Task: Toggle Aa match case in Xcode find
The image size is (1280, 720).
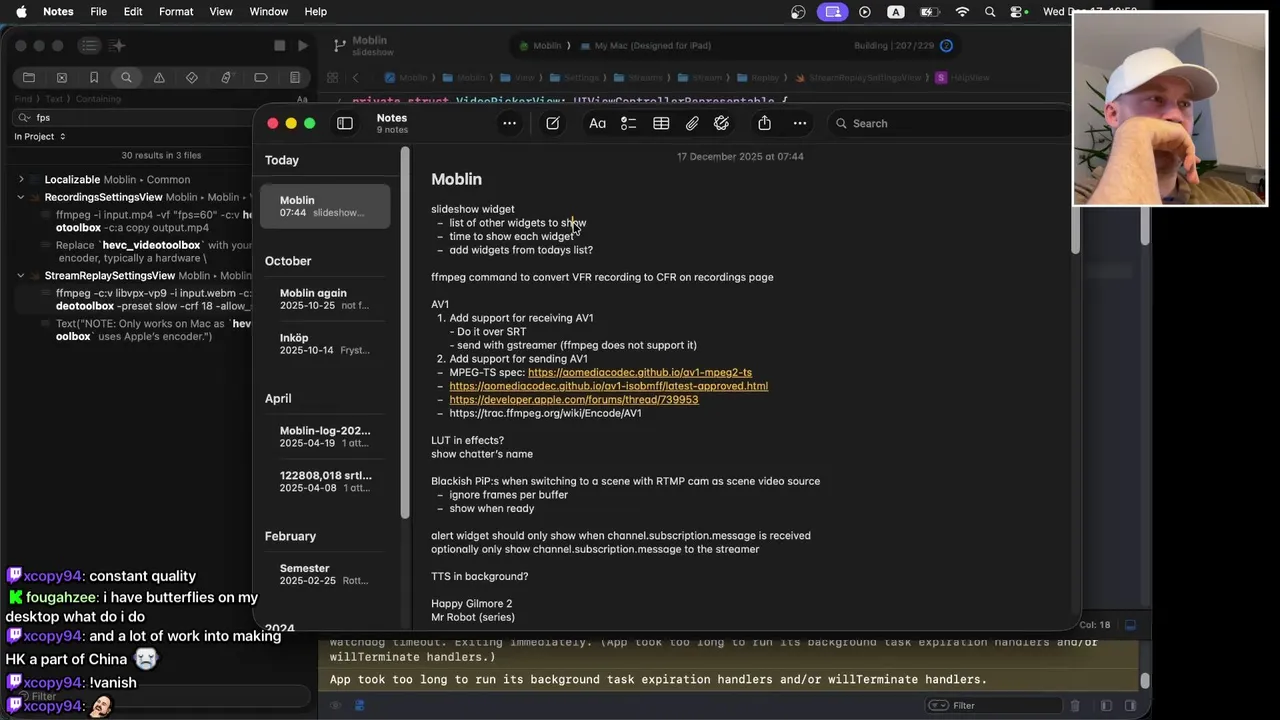Action: [x=302, y=99]
